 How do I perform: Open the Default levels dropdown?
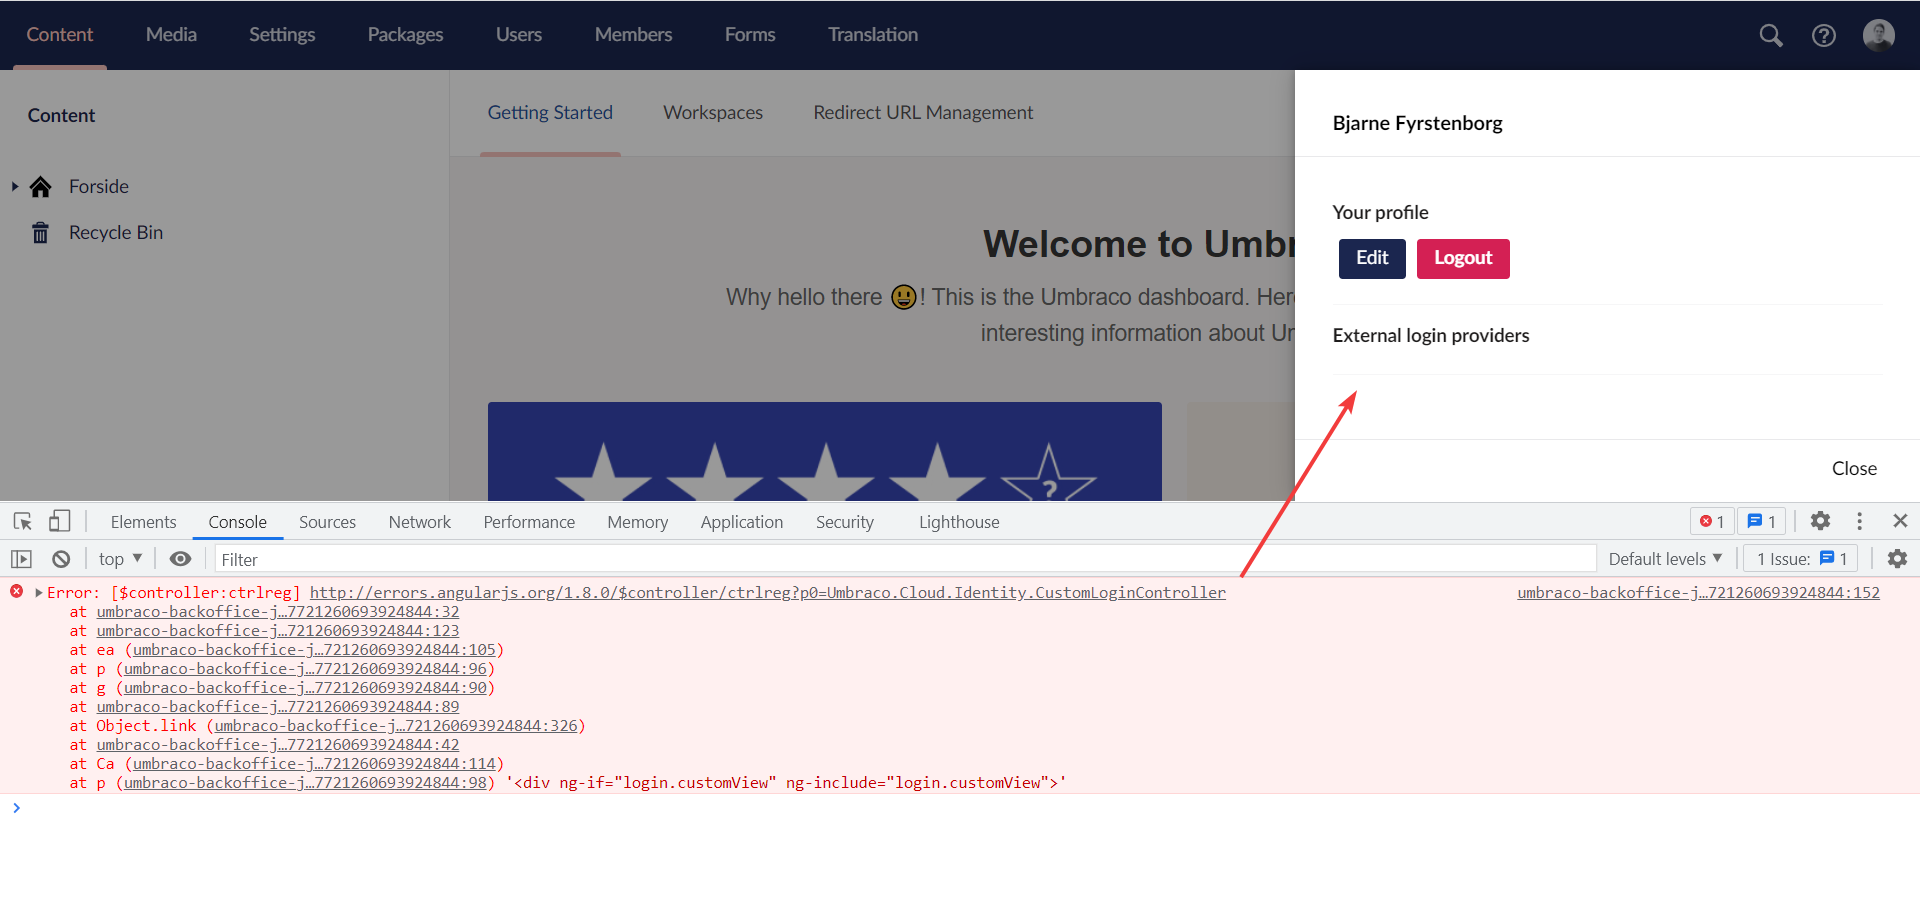click(x=1664, y=558)
